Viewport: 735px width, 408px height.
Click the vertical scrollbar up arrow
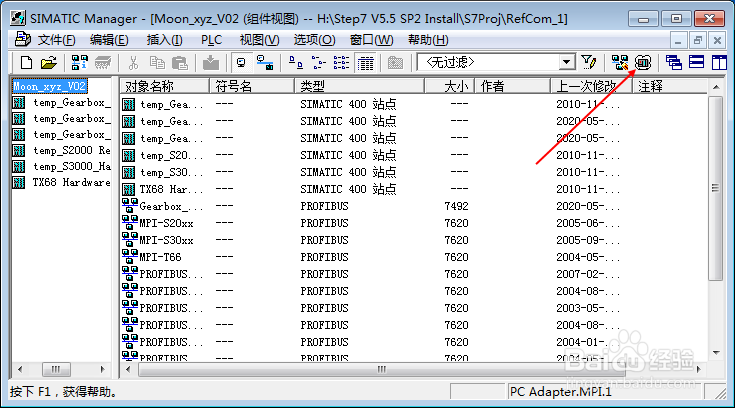coord(716,87)
